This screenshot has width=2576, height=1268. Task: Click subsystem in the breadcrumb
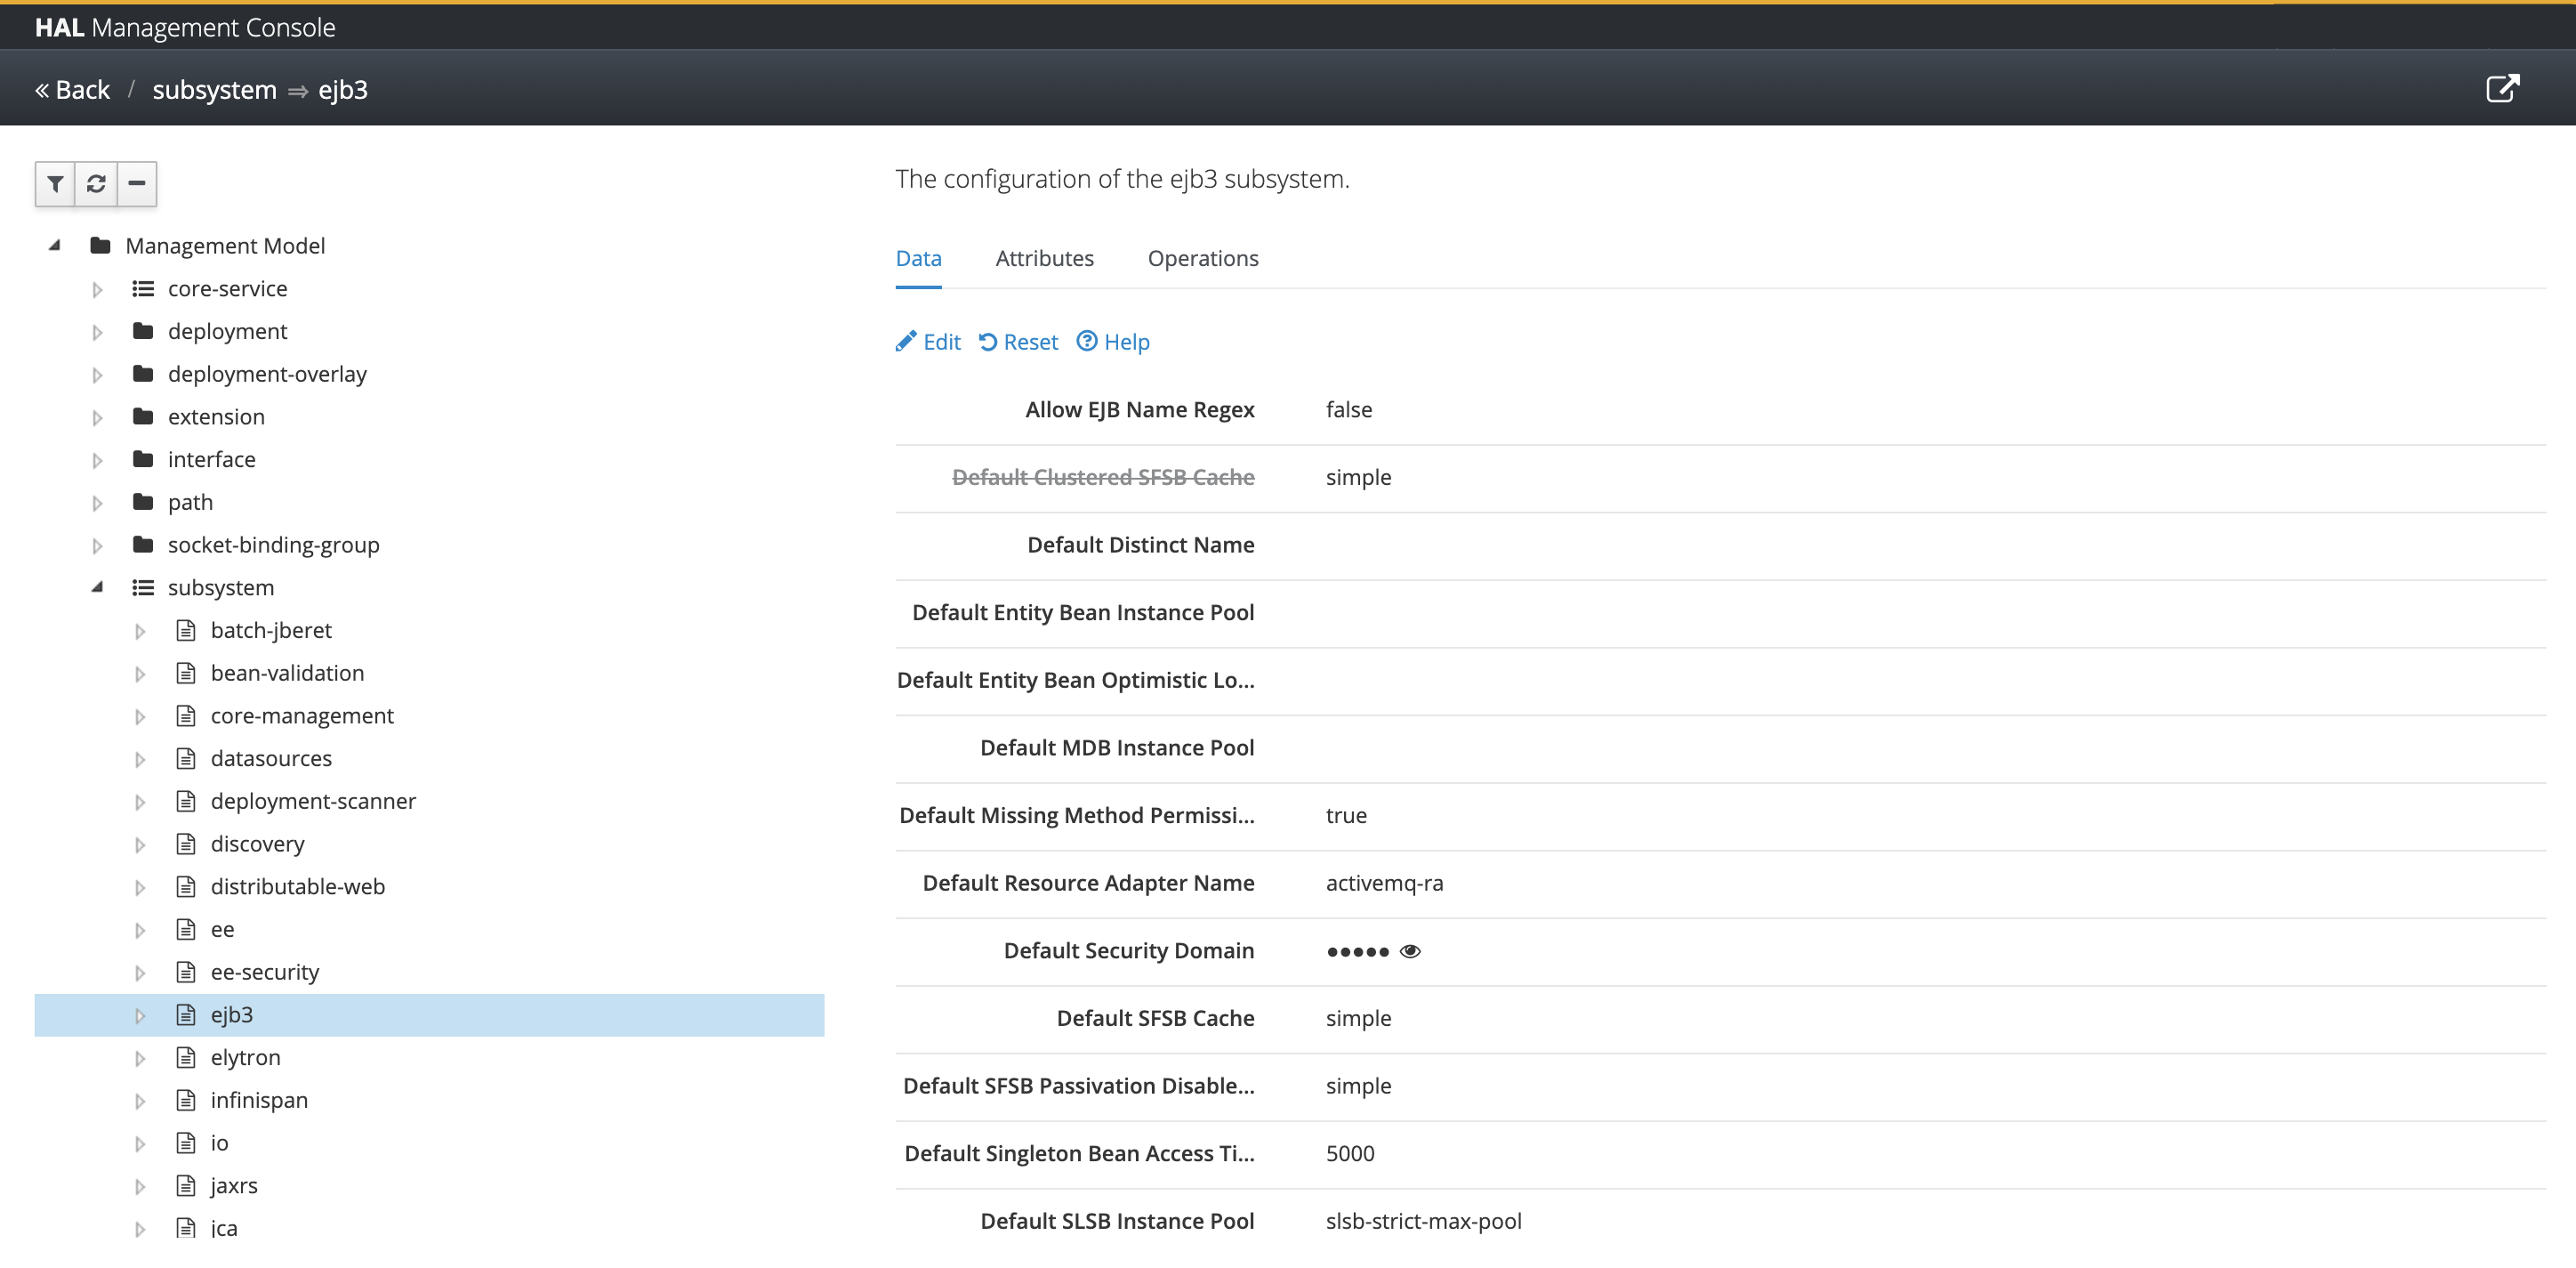[x=214, y=89]
